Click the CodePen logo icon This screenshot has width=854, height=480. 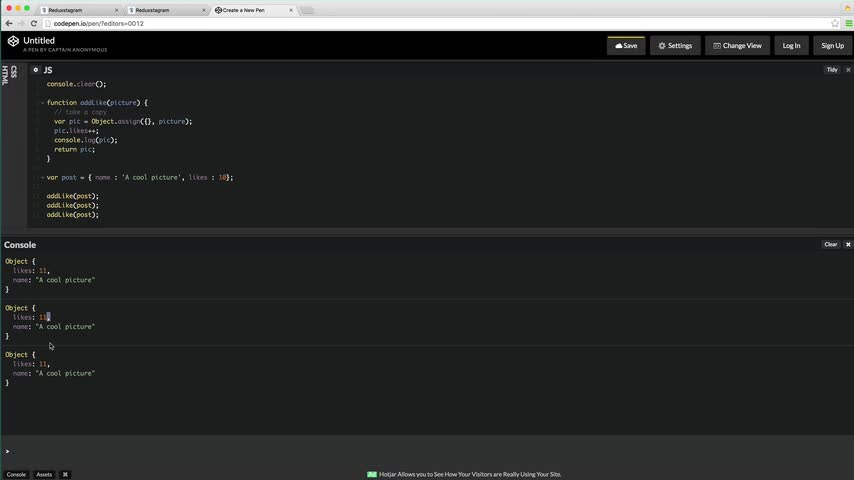pos(13,41)
